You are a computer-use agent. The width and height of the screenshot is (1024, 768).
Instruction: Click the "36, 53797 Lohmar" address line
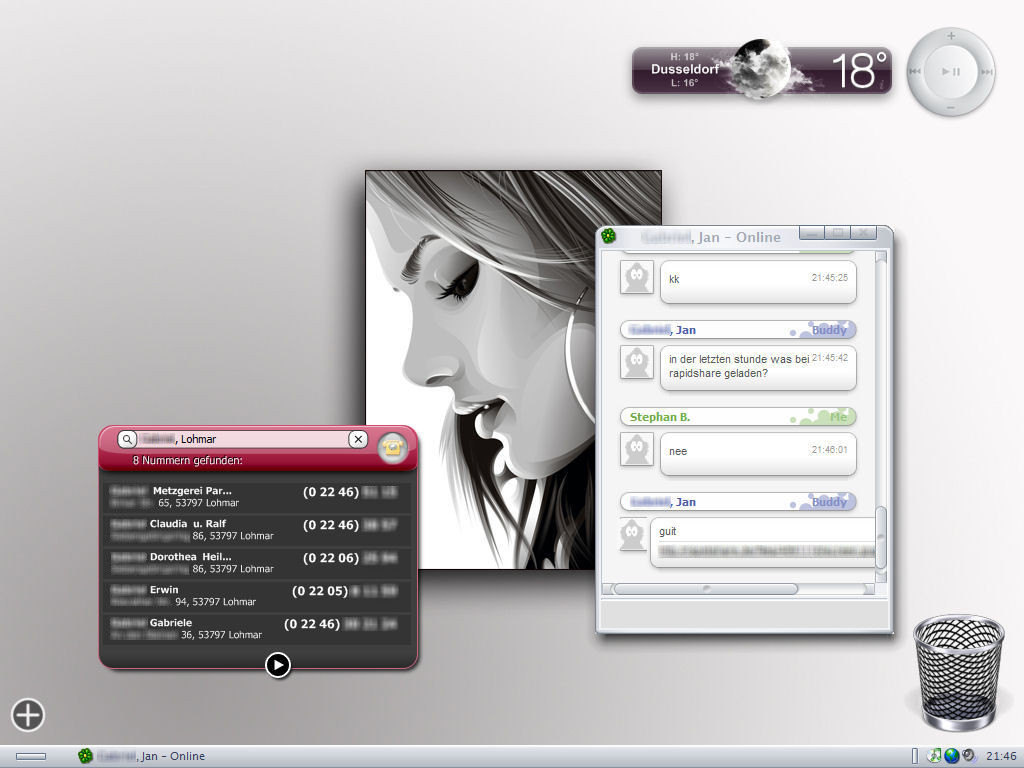tap(221, 635)
